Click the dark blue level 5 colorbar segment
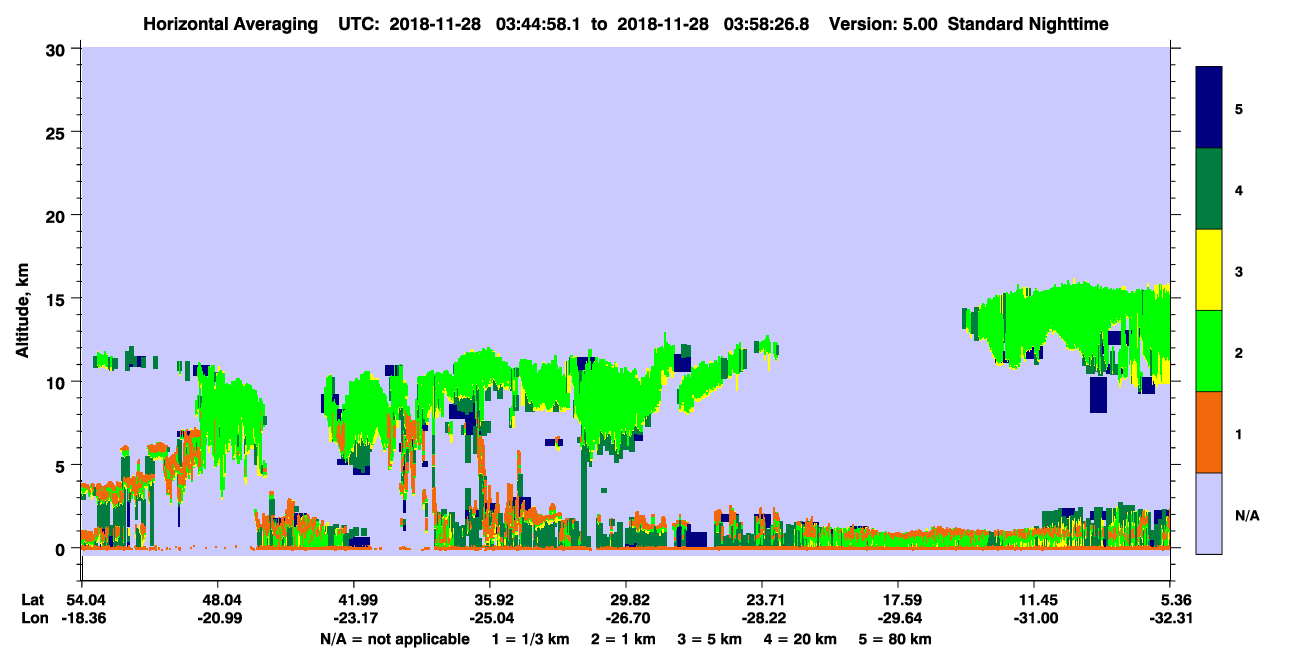 [x=1209, y=108]
